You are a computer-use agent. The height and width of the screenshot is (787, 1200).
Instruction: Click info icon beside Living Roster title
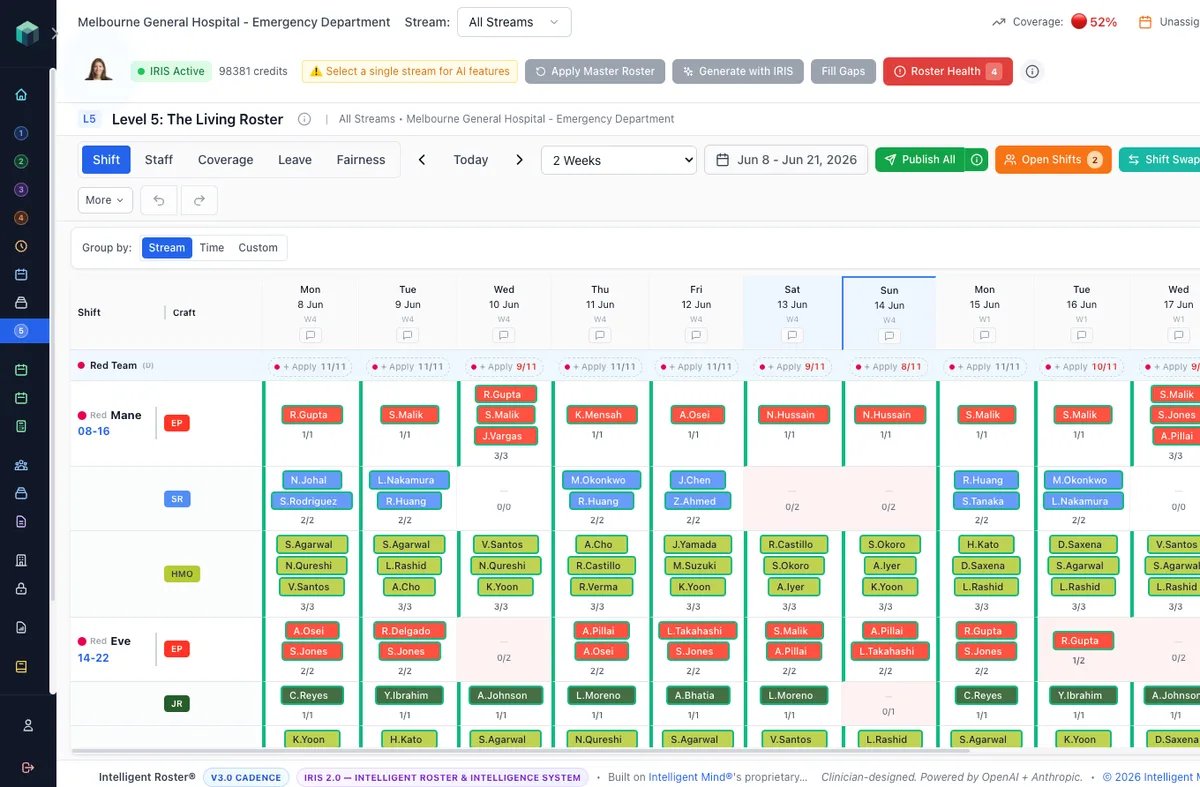click(304, 119)
